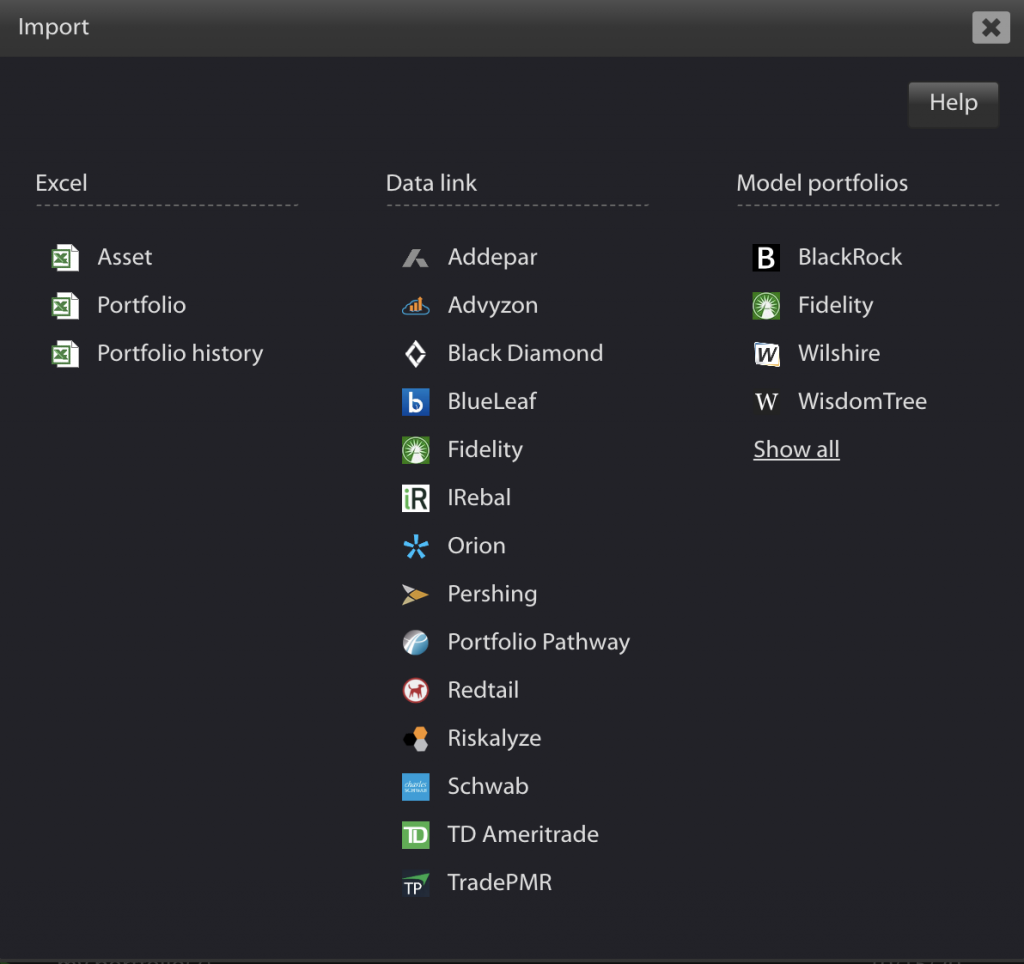Click the Fidelity icon under Data link
Viewport: 1024px width, 964px height.
415,450
